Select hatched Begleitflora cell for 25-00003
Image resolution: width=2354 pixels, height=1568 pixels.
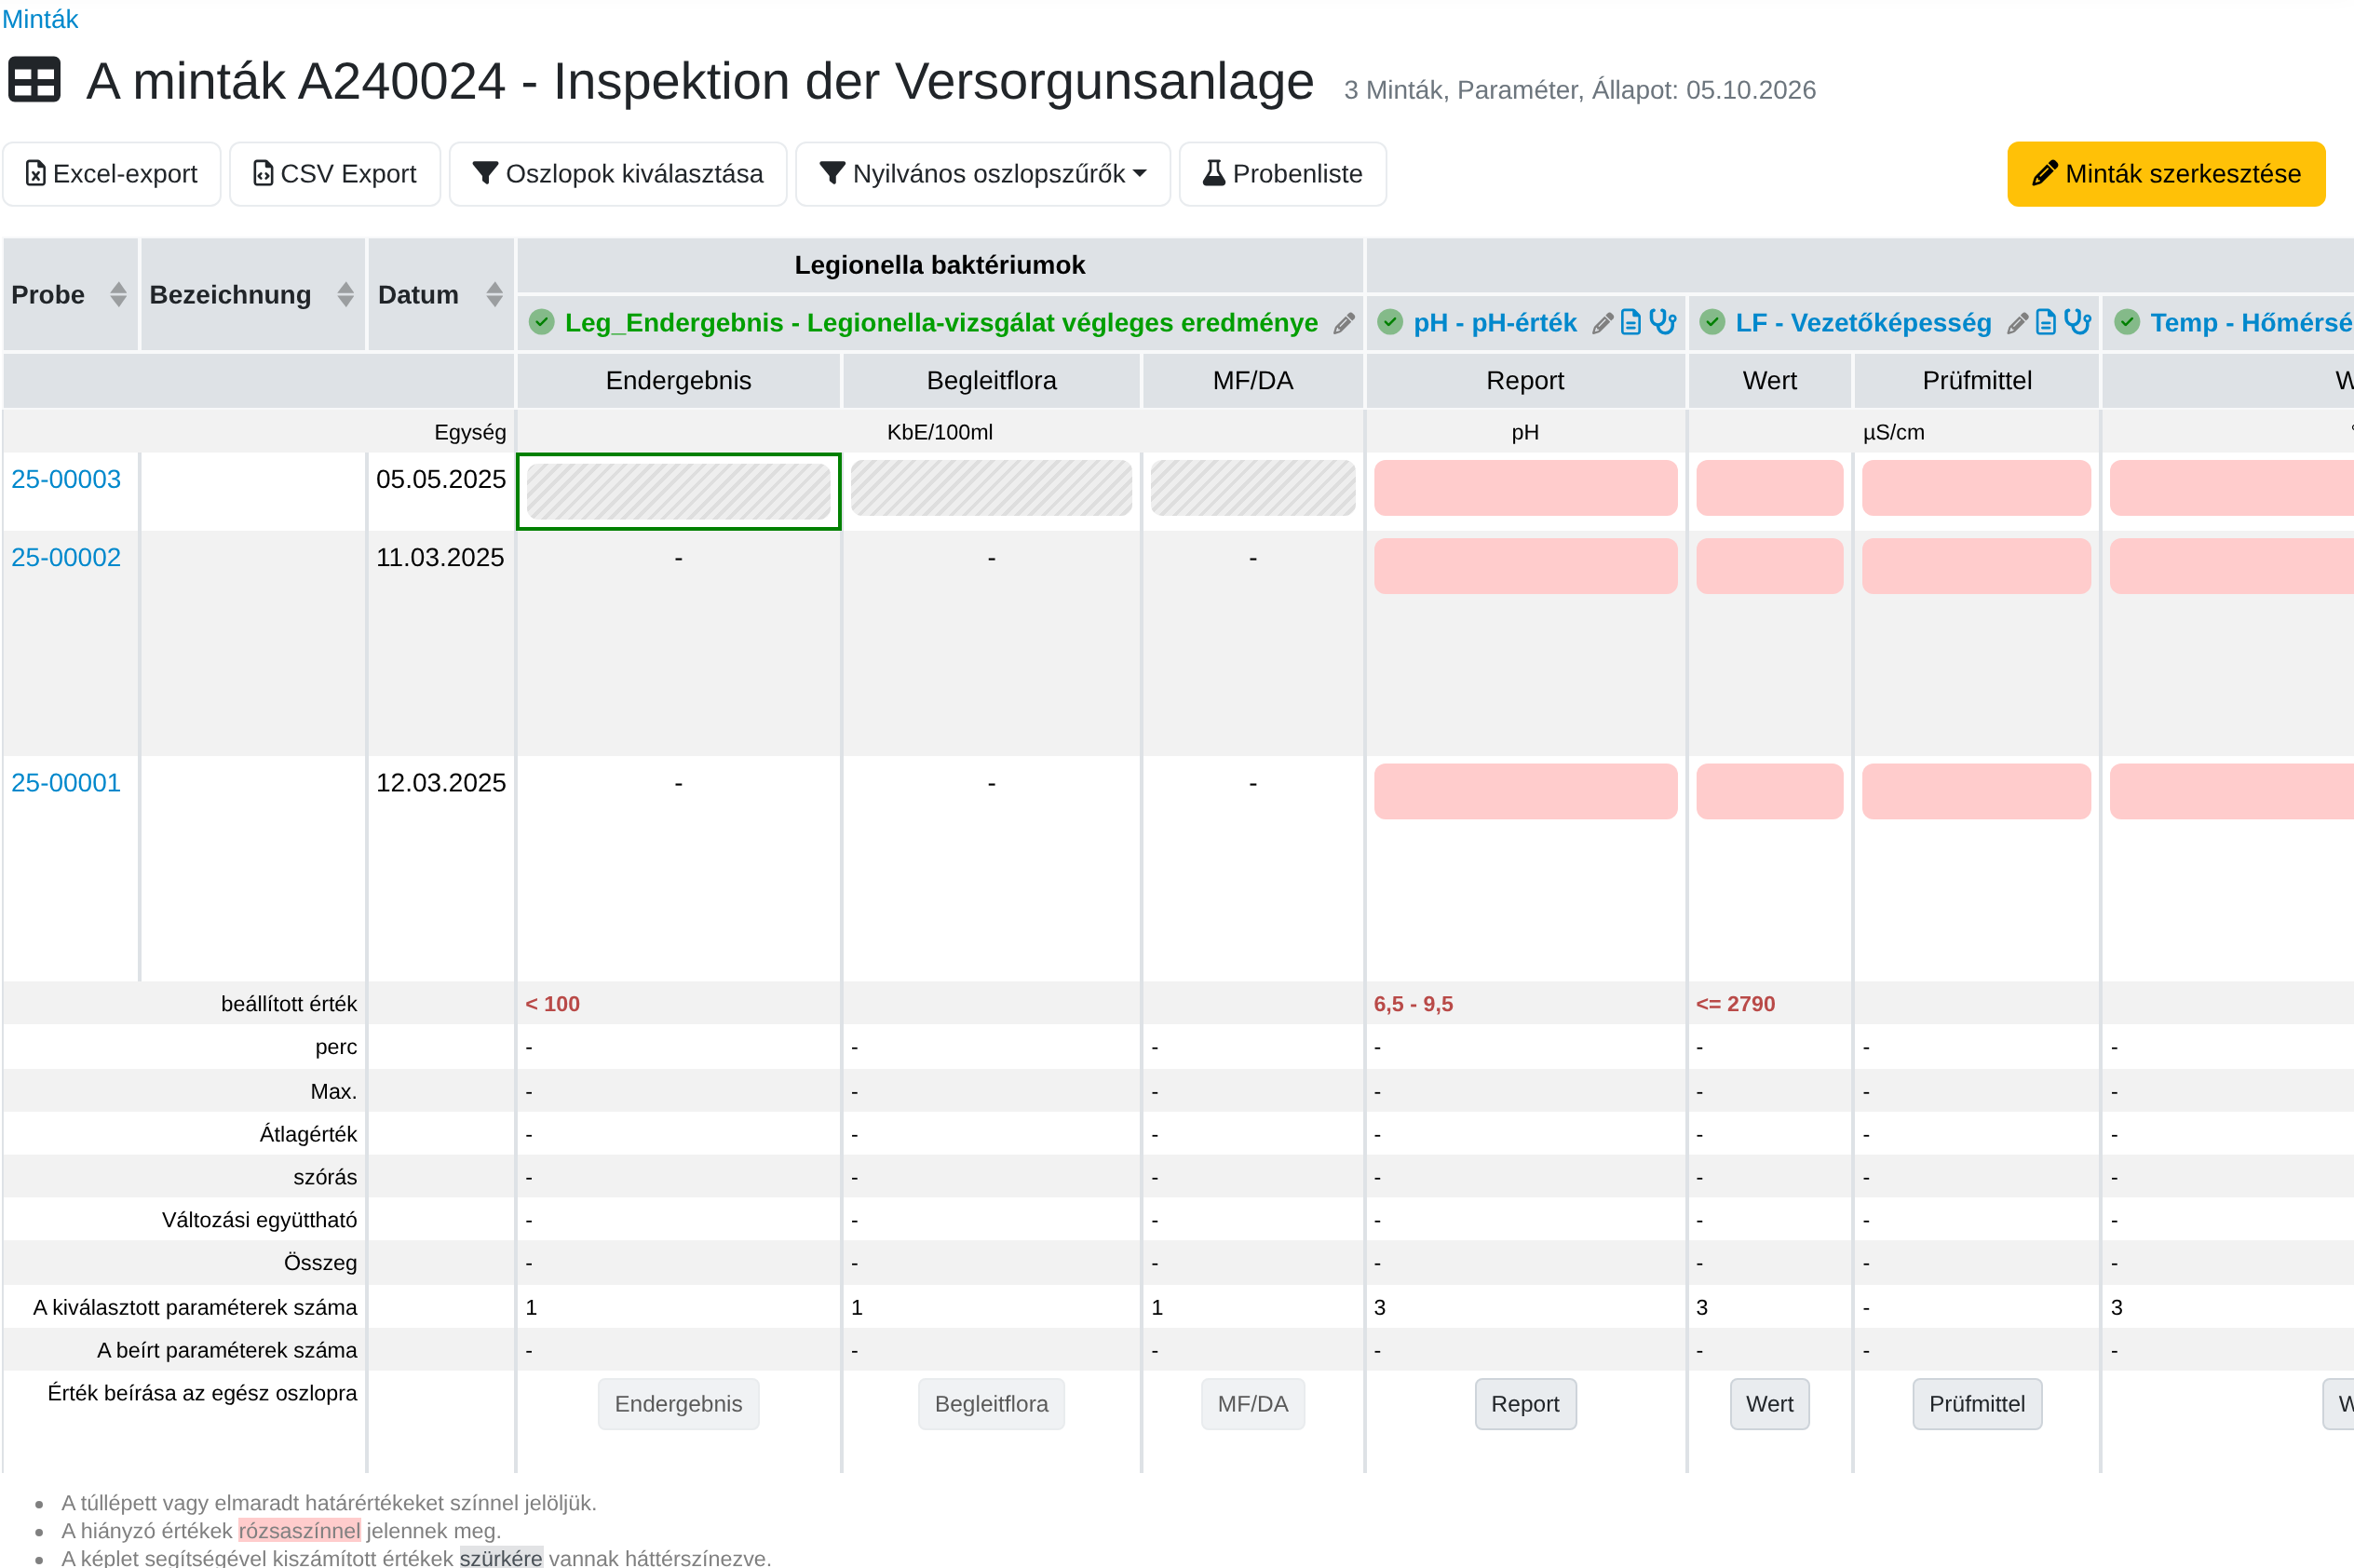coord(992,489)
